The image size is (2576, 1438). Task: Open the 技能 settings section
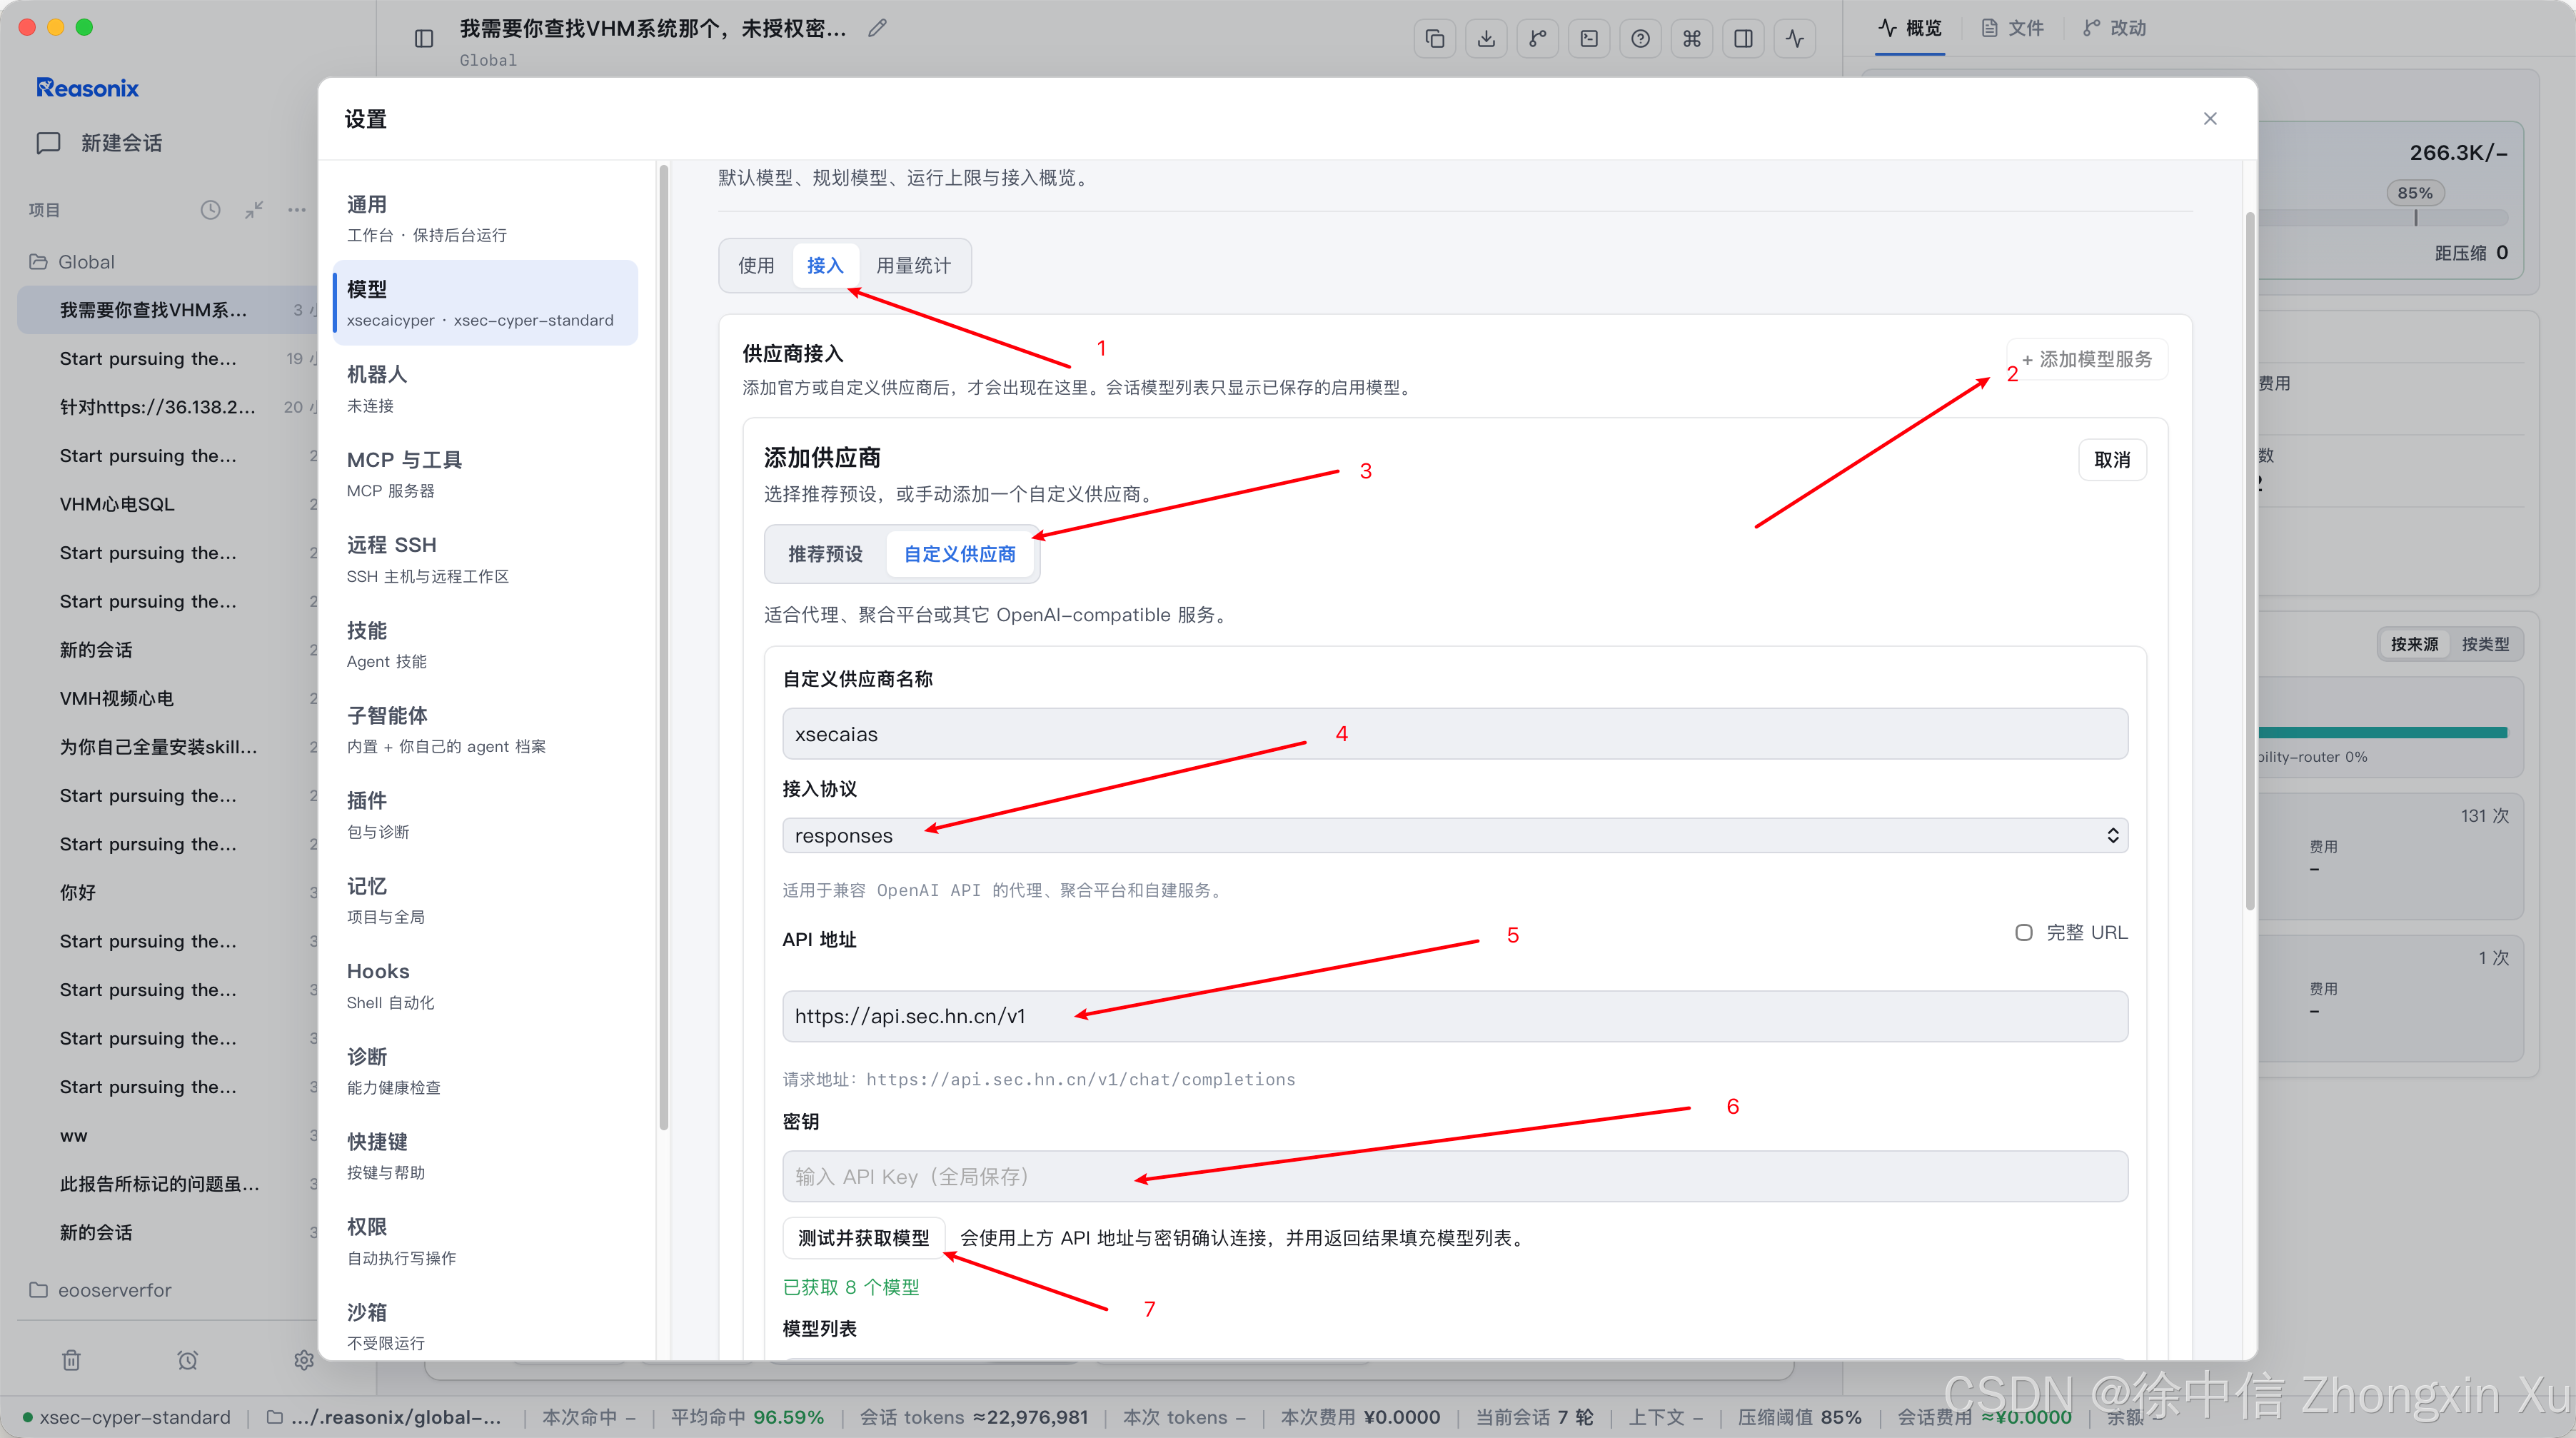485,645
